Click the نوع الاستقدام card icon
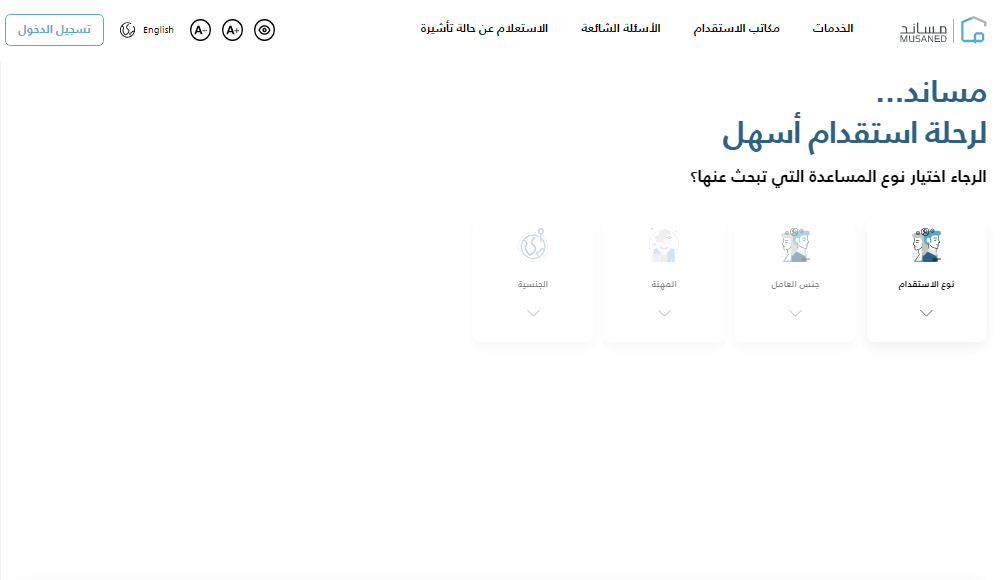Screen dimensions: 1004x580 927,245
